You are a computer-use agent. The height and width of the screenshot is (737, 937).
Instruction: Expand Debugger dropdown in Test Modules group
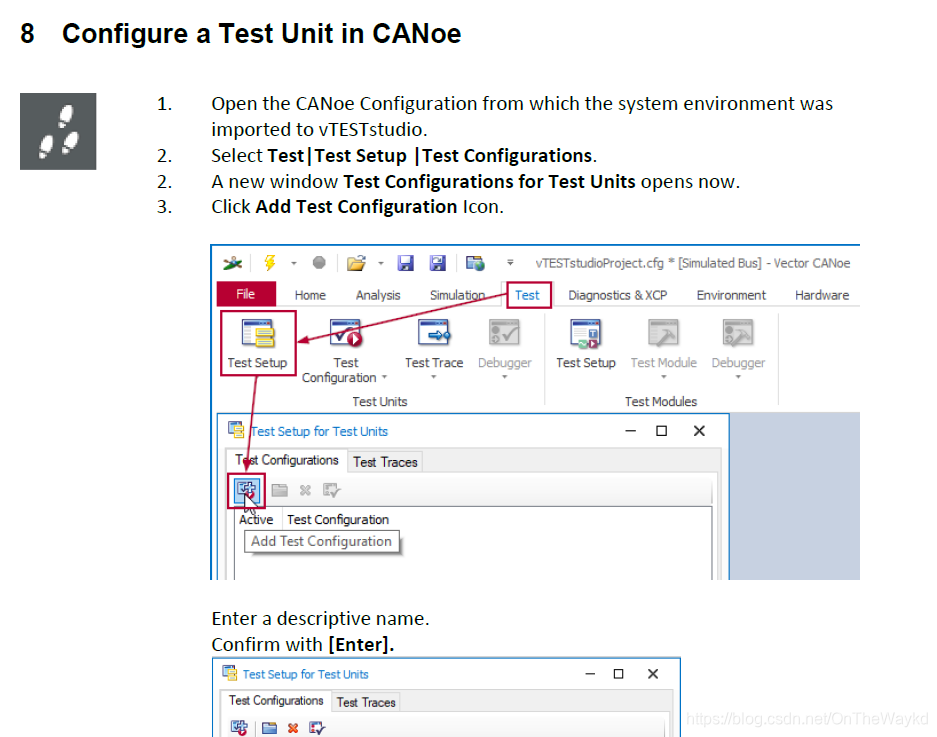738,377
